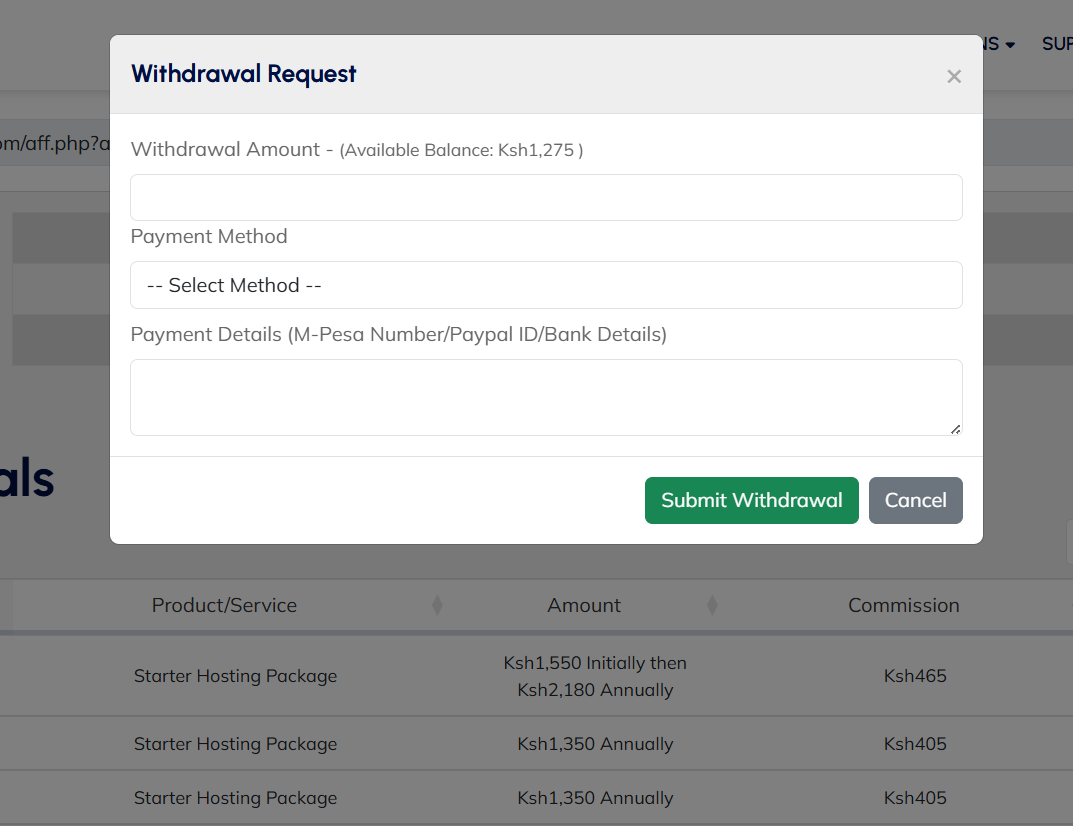Sort by Product/Service column arrows
Viewport: 1073px width, 826px height.
coord(437,605)
